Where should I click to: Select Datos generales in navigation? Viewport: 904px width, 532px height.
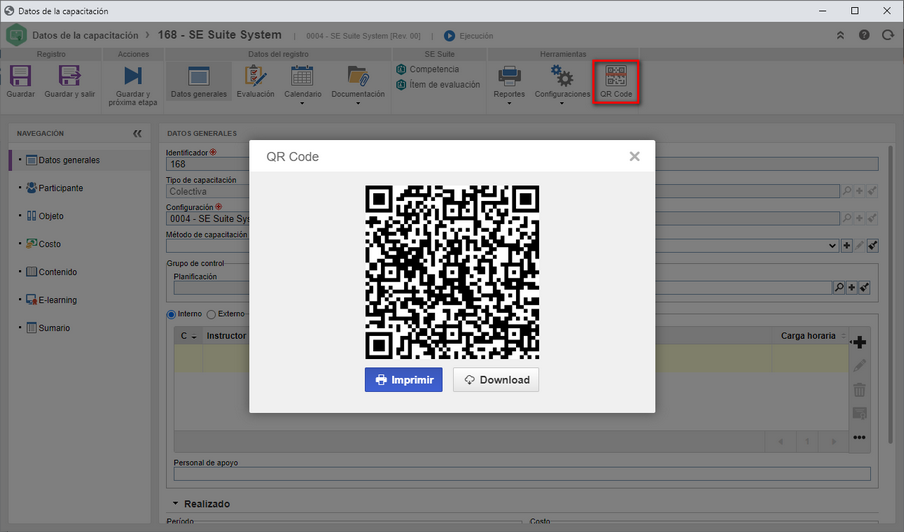point(80,160)
